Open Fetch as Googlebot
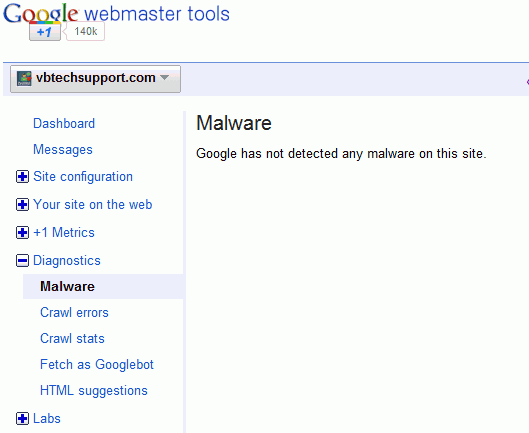Viewport: 529px width, 433px height. pos(97,364)
